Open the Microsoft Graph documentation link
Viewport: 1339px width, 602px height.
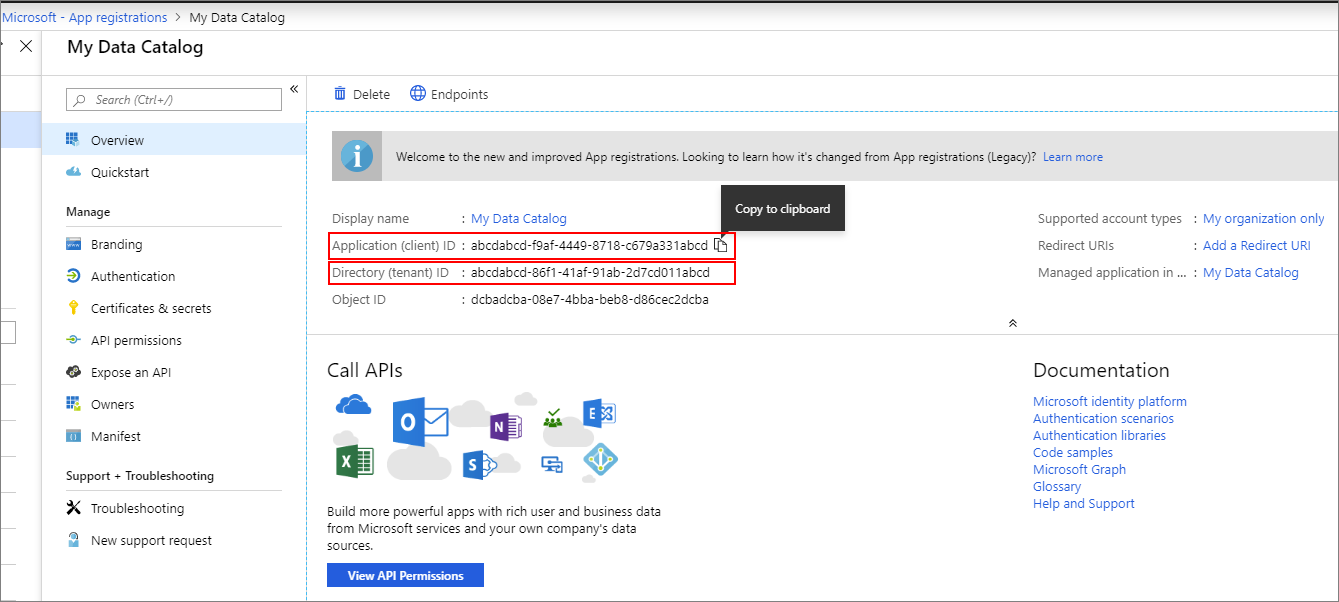click(1078, 469)
